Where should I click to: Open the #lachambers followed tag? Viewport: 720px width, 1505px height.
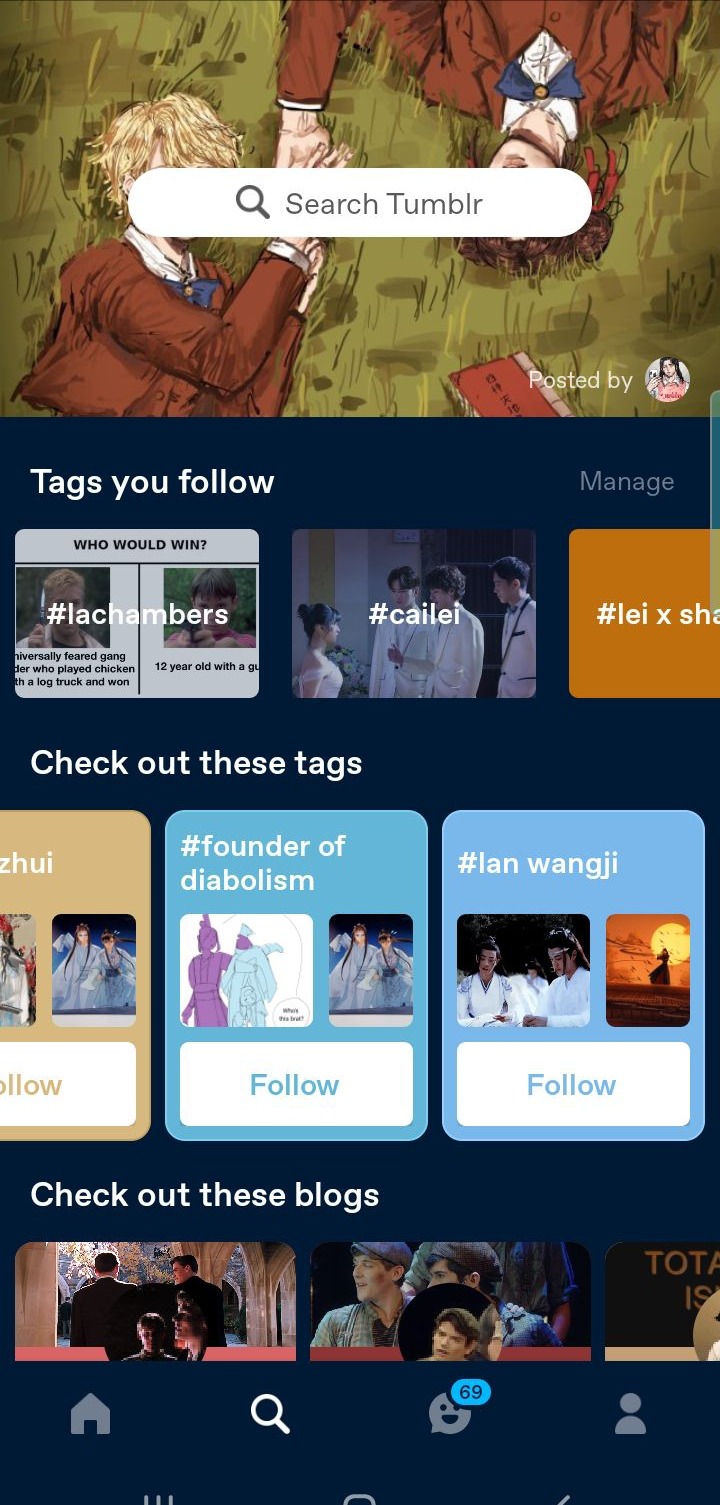pyautogui.click(x=137, y=613)
